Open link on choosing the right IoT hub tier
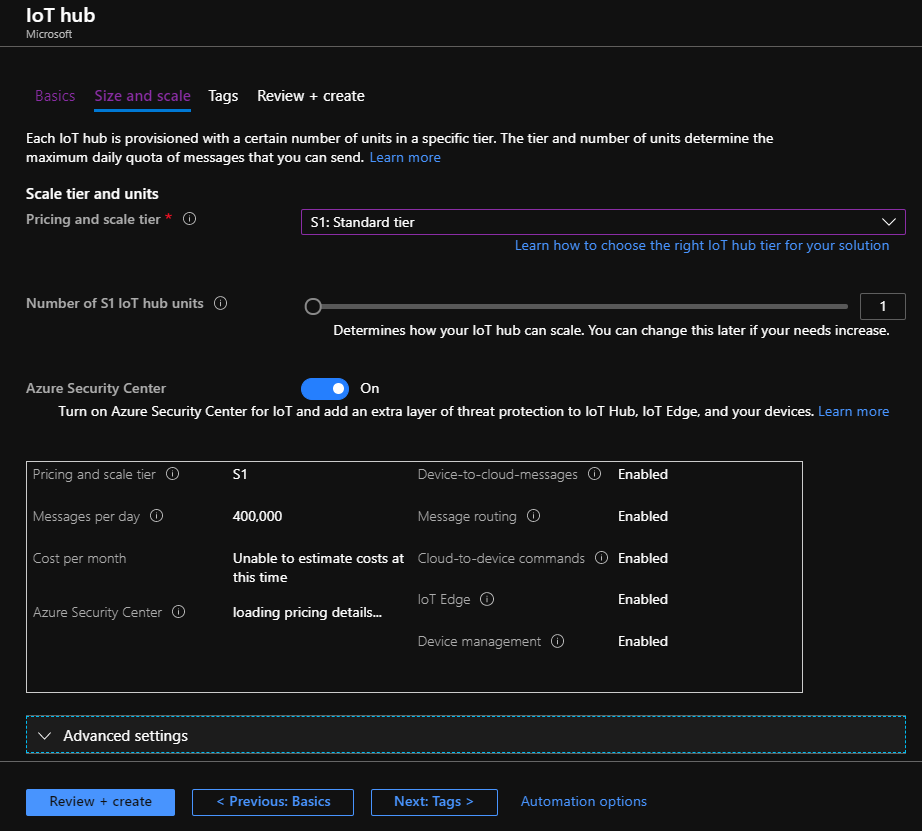Image resolution: width=922 pixels, height=831 pixels. point(701,245)
